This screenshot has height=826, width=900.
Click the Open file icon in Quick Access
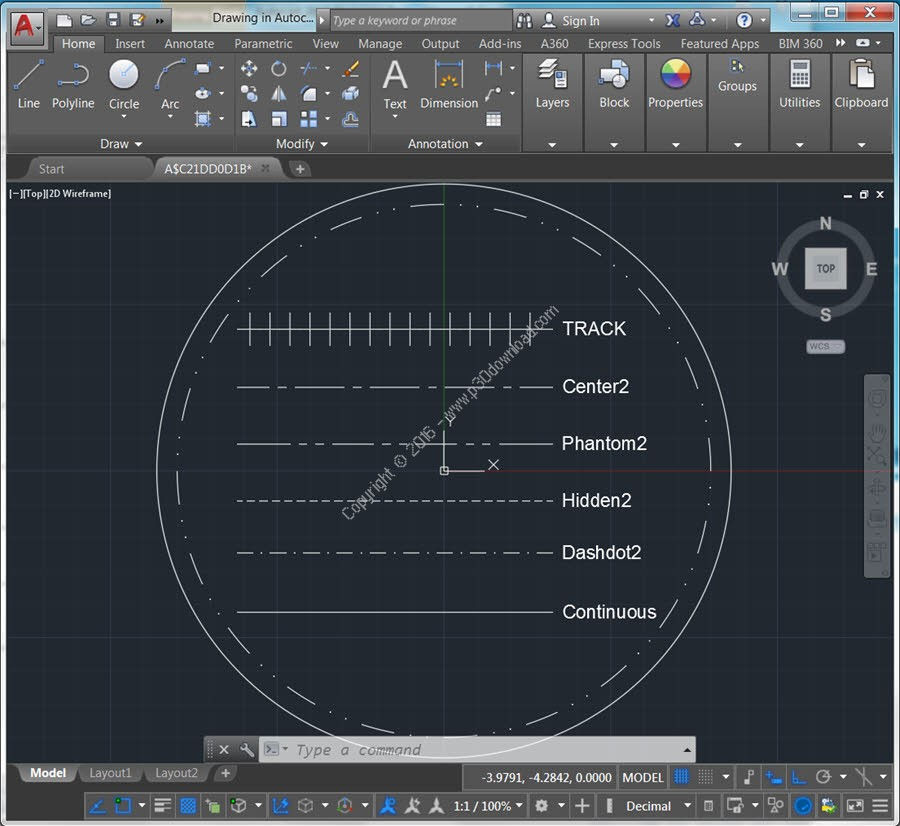pyautogui.click(x=88, y=20)
